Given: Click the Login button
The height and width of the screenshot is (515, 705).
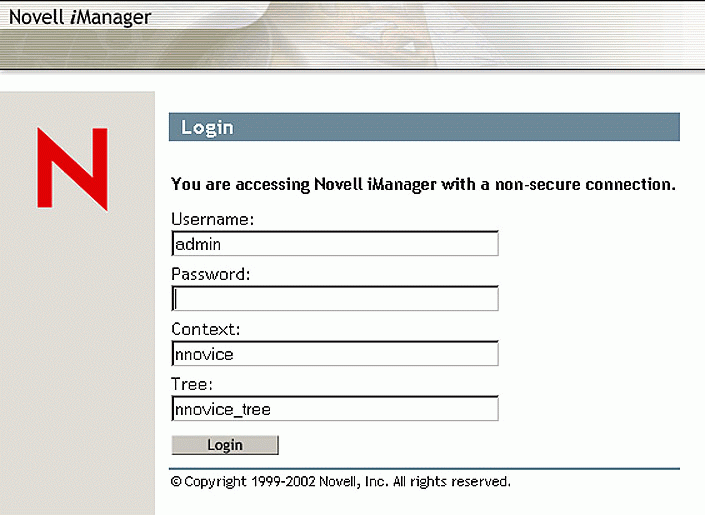Looking at the screenshot, I should point(225,445).
